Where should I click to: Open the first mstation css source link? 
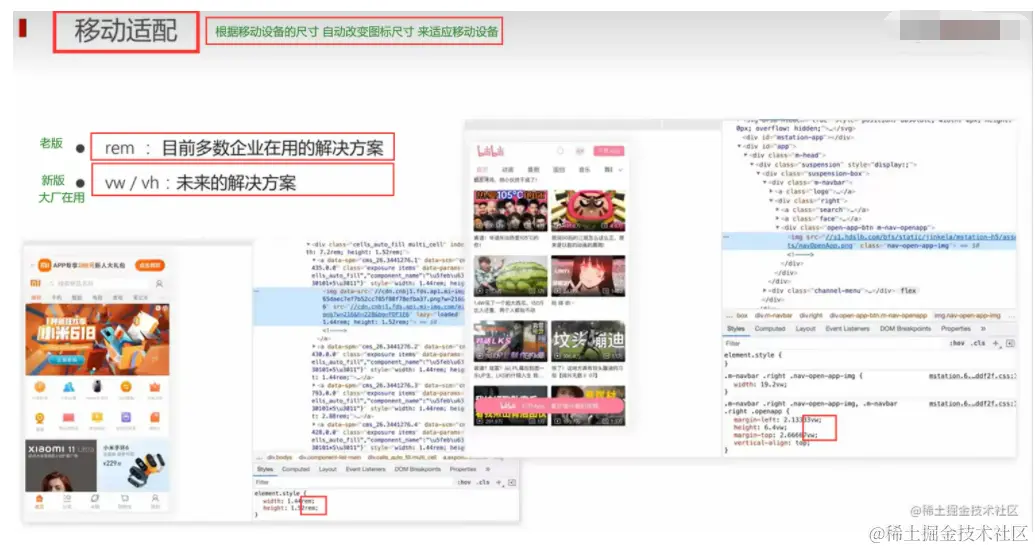[972, 376]
